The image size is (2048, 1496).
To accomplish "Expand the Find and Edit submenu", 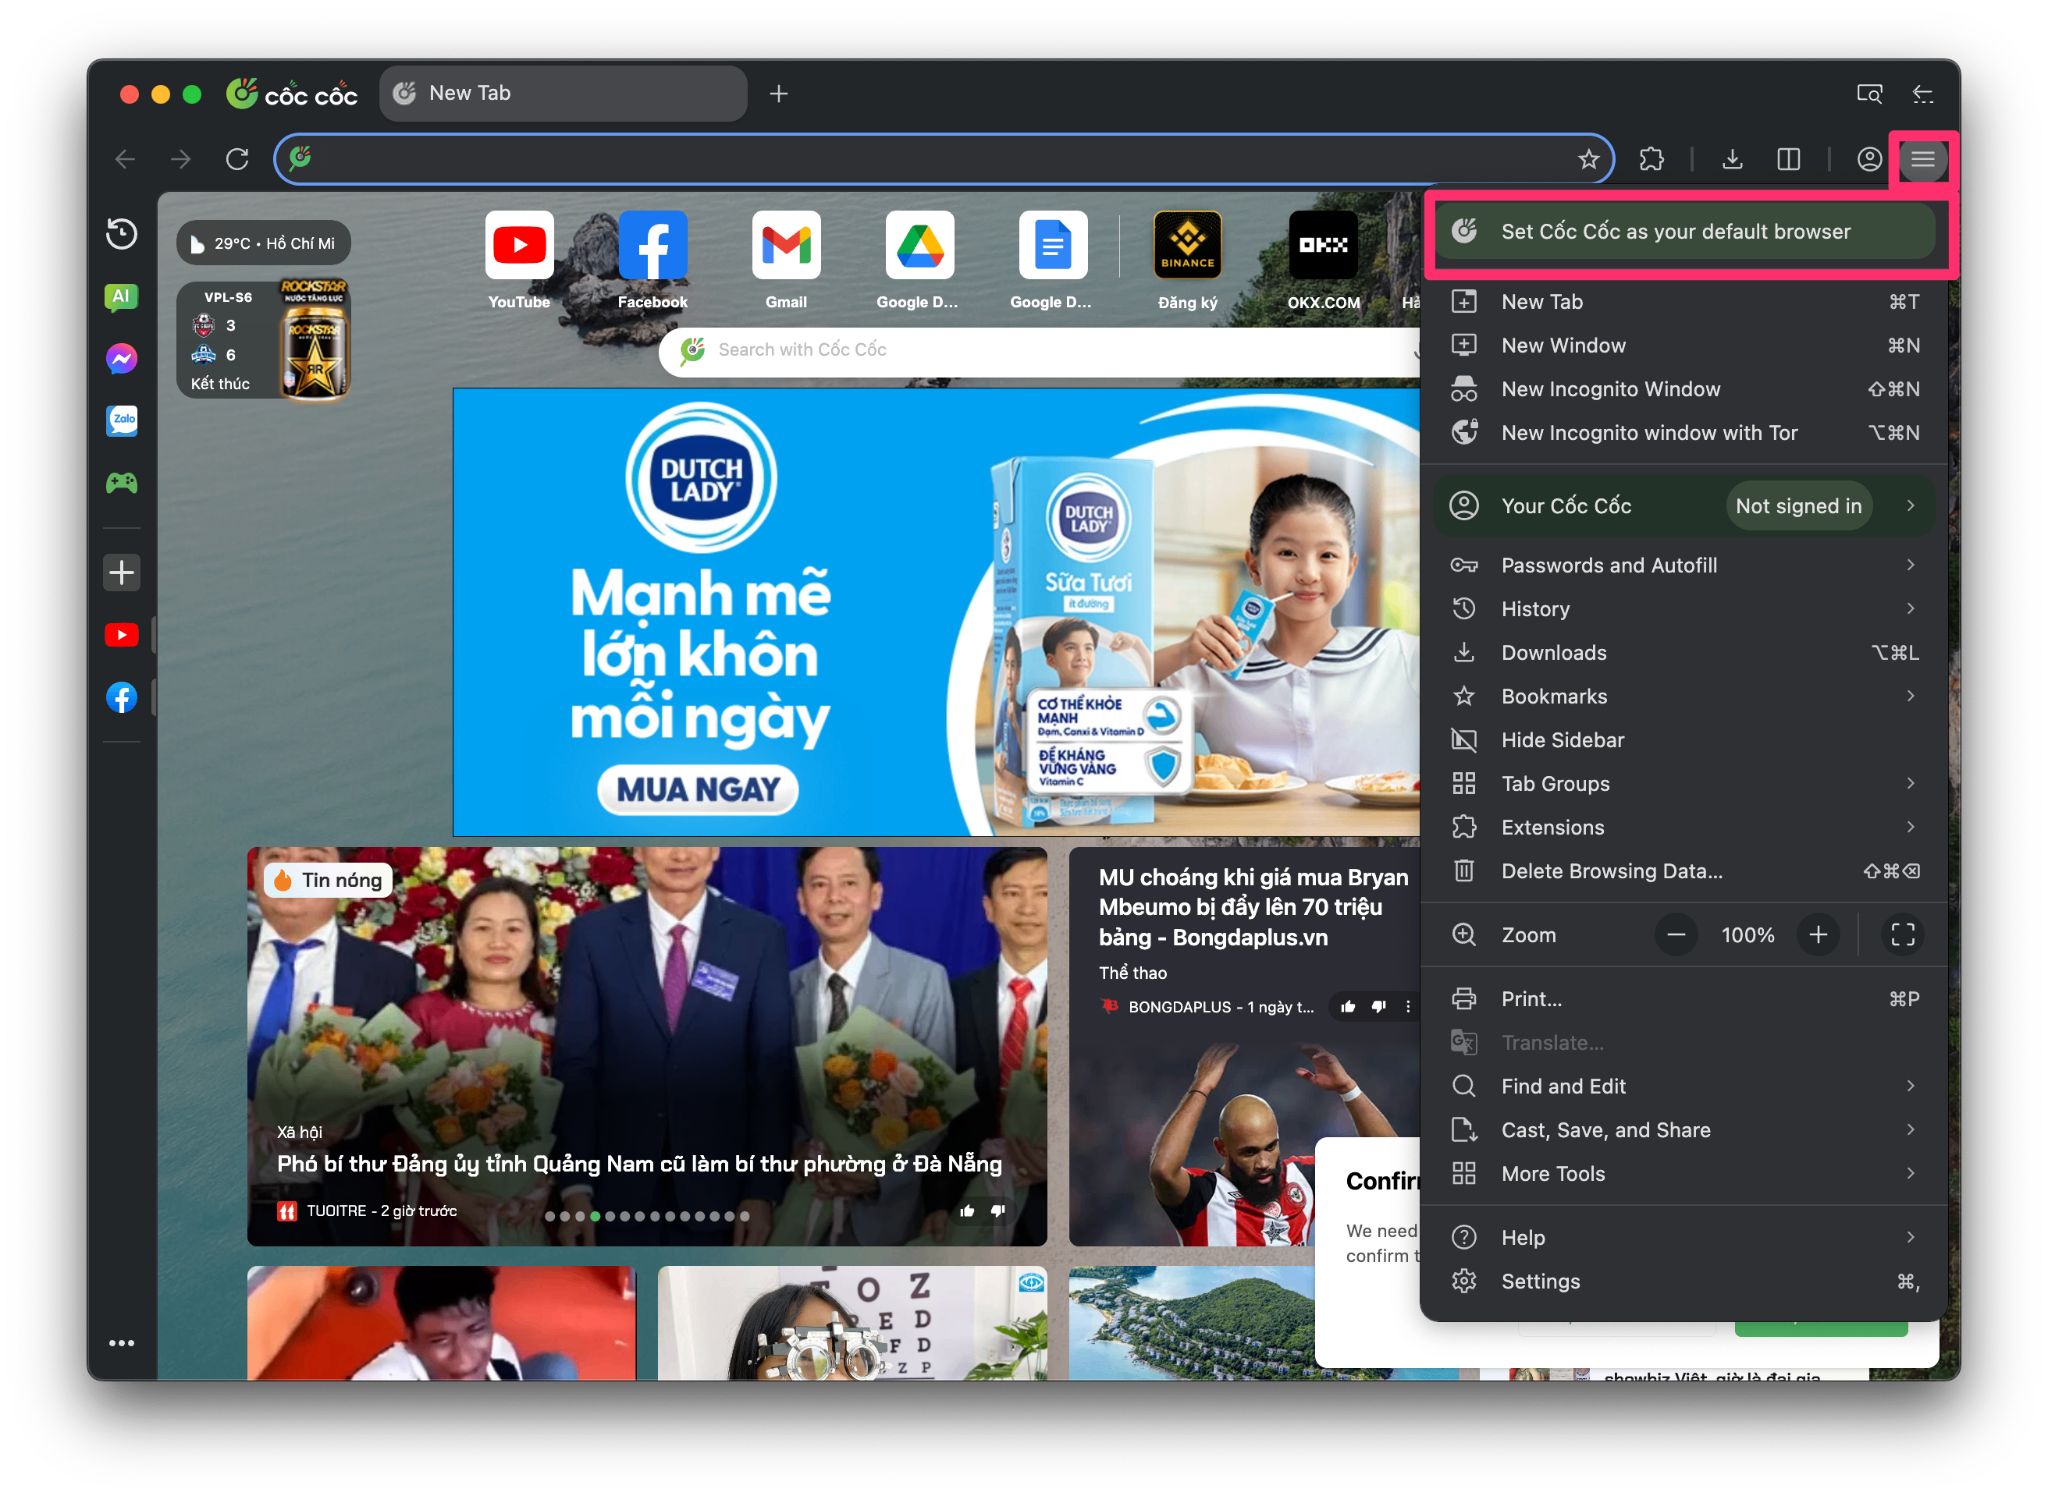I will [1683, 1086].
